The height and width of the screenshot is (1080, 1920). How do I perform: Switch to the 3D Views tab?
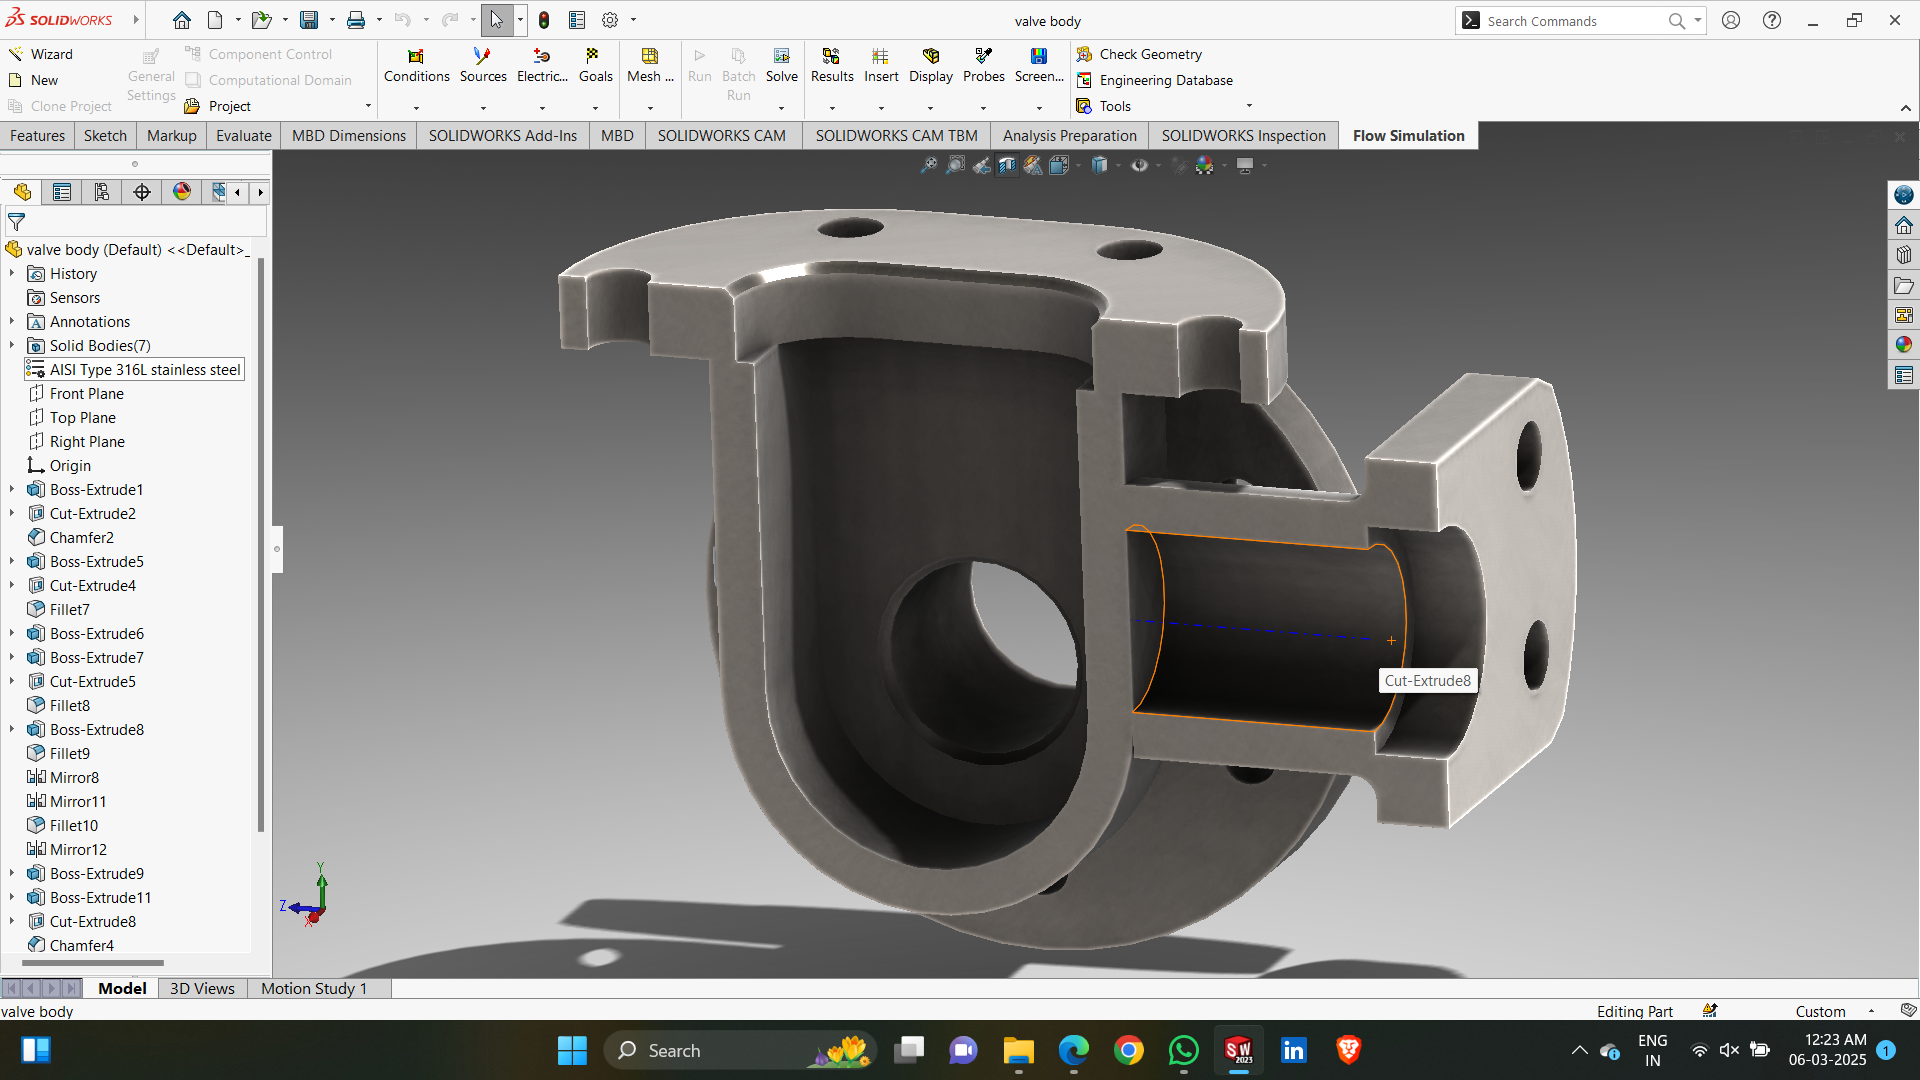click(202, 988)
